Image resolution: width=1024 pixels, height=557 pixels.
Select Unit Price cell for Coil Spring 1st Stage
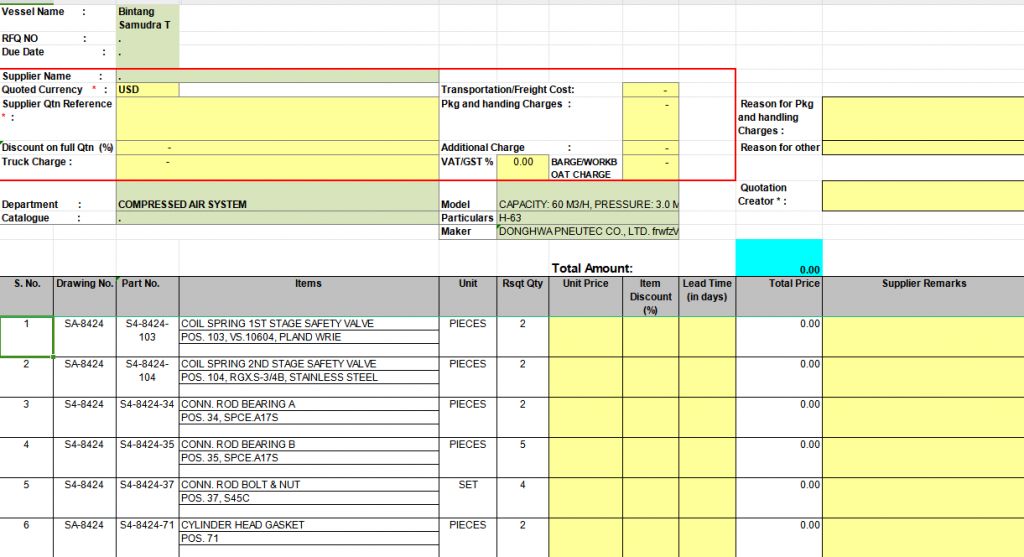[585, 336]
